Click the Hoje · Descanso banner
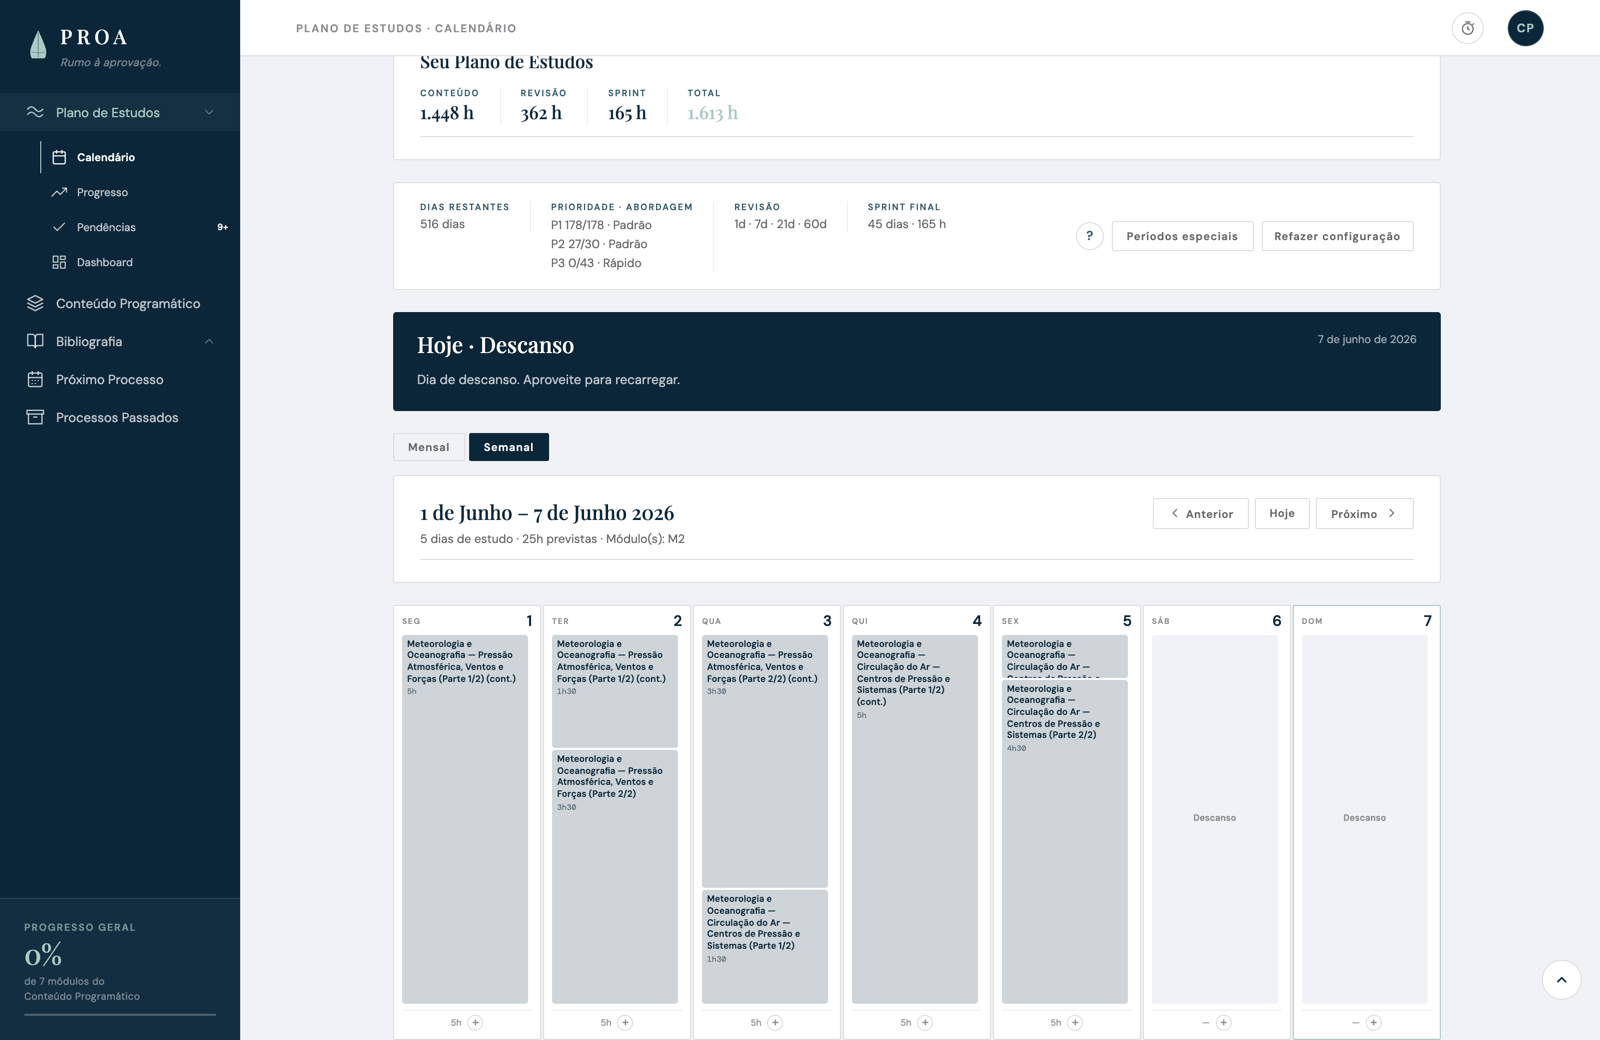1600x1040 pixels. point(917,361)
